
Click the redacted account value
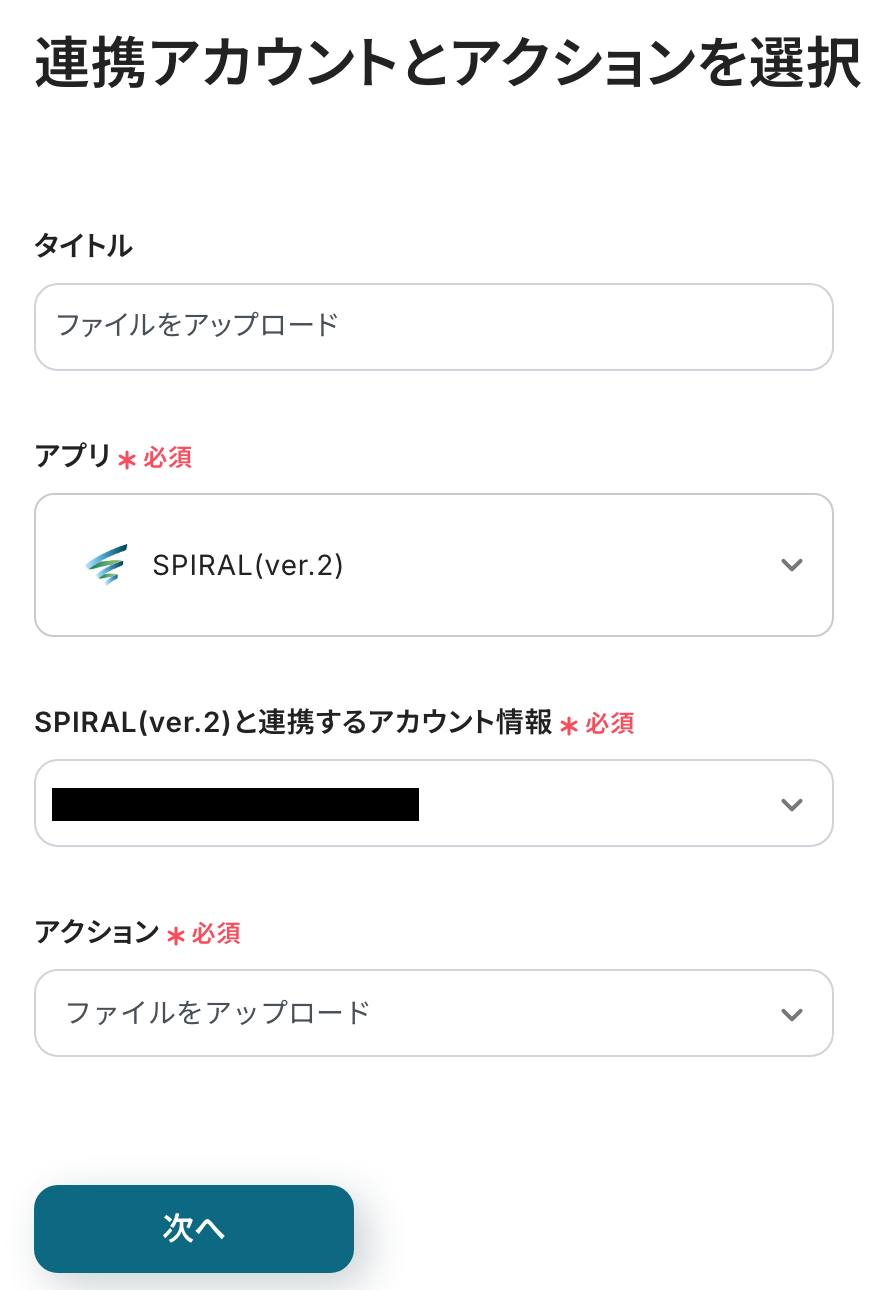pyautogui.click(x=235, y=804)
